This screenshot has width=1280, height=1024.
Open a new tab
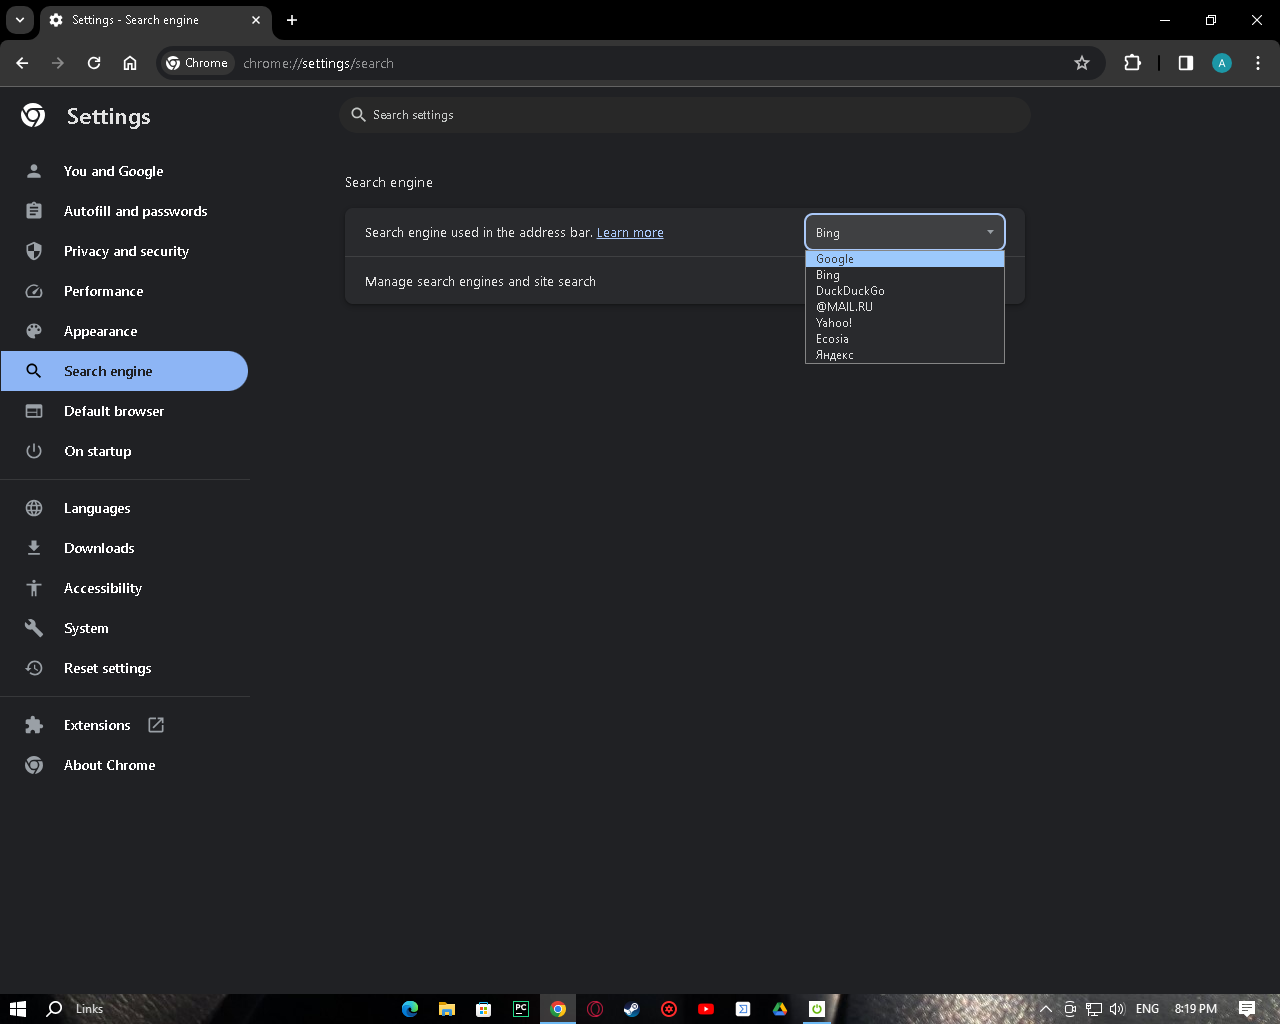point(292,20)
